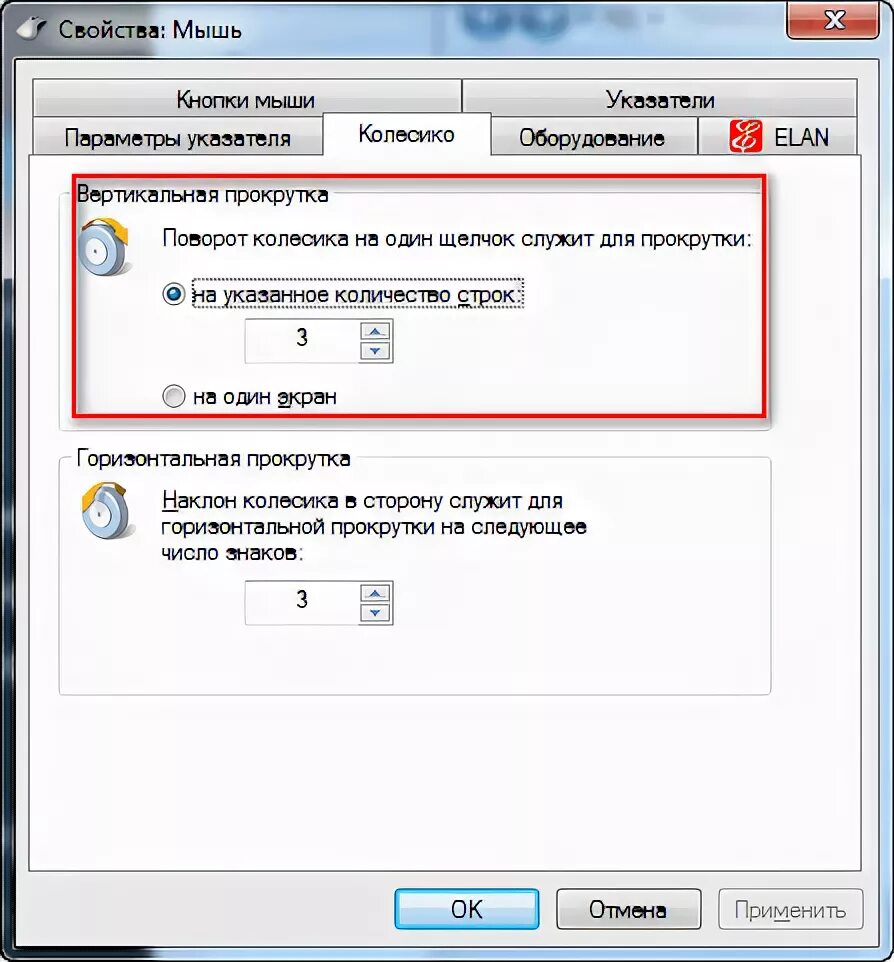Viewport: 894px width, 962px height.
Task: Confirm settings with the OK button
Action: tap(466, 909)
